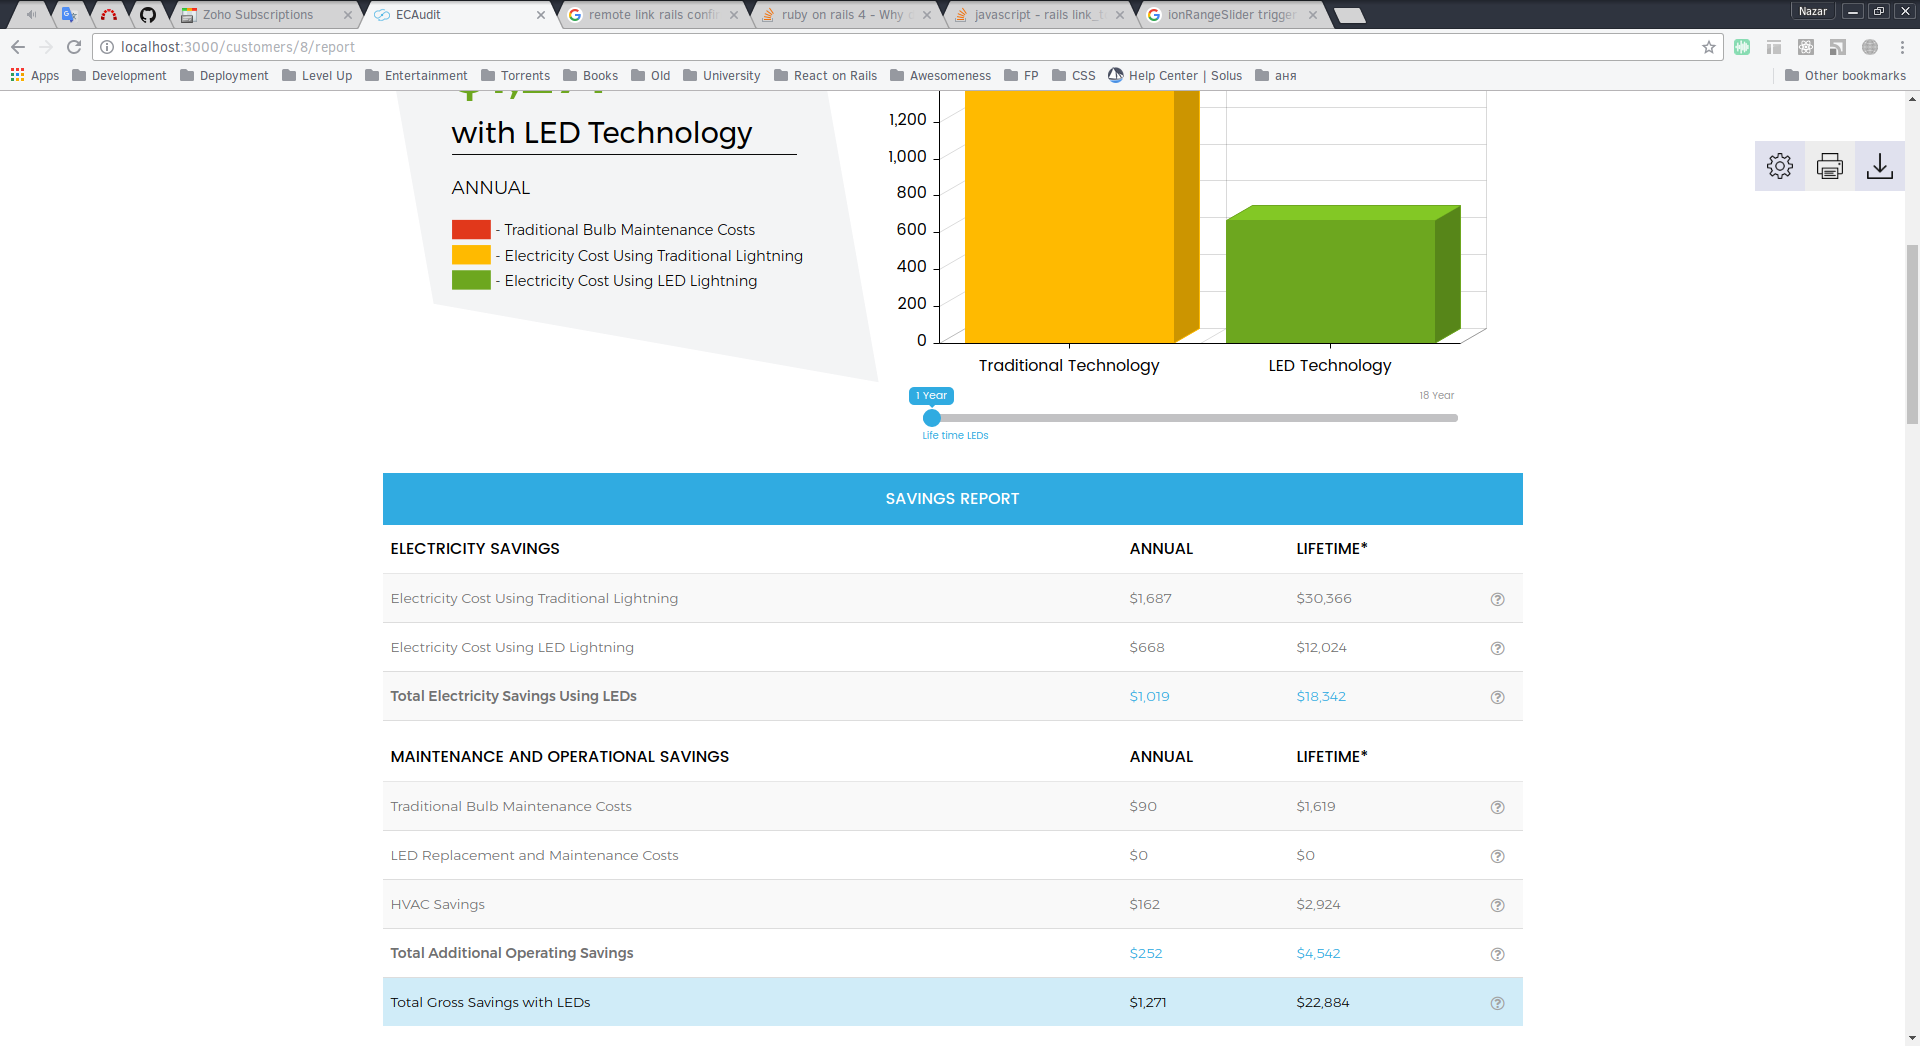
Task: Click help icon for Traditional Bulb Maintenance Costs row
Action: coord(1497,807)
